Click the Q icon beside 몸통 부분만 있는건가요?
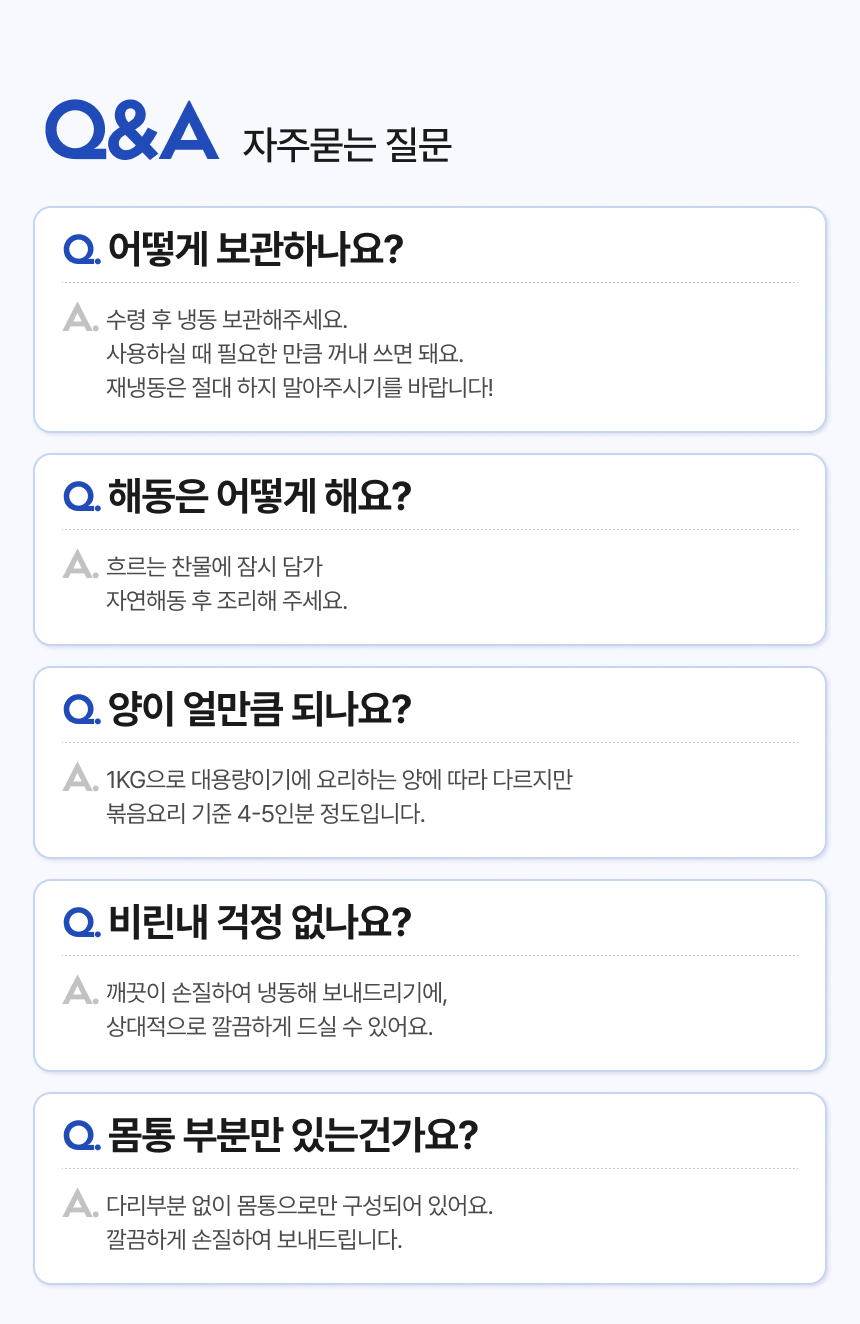 pos(79,1135)
